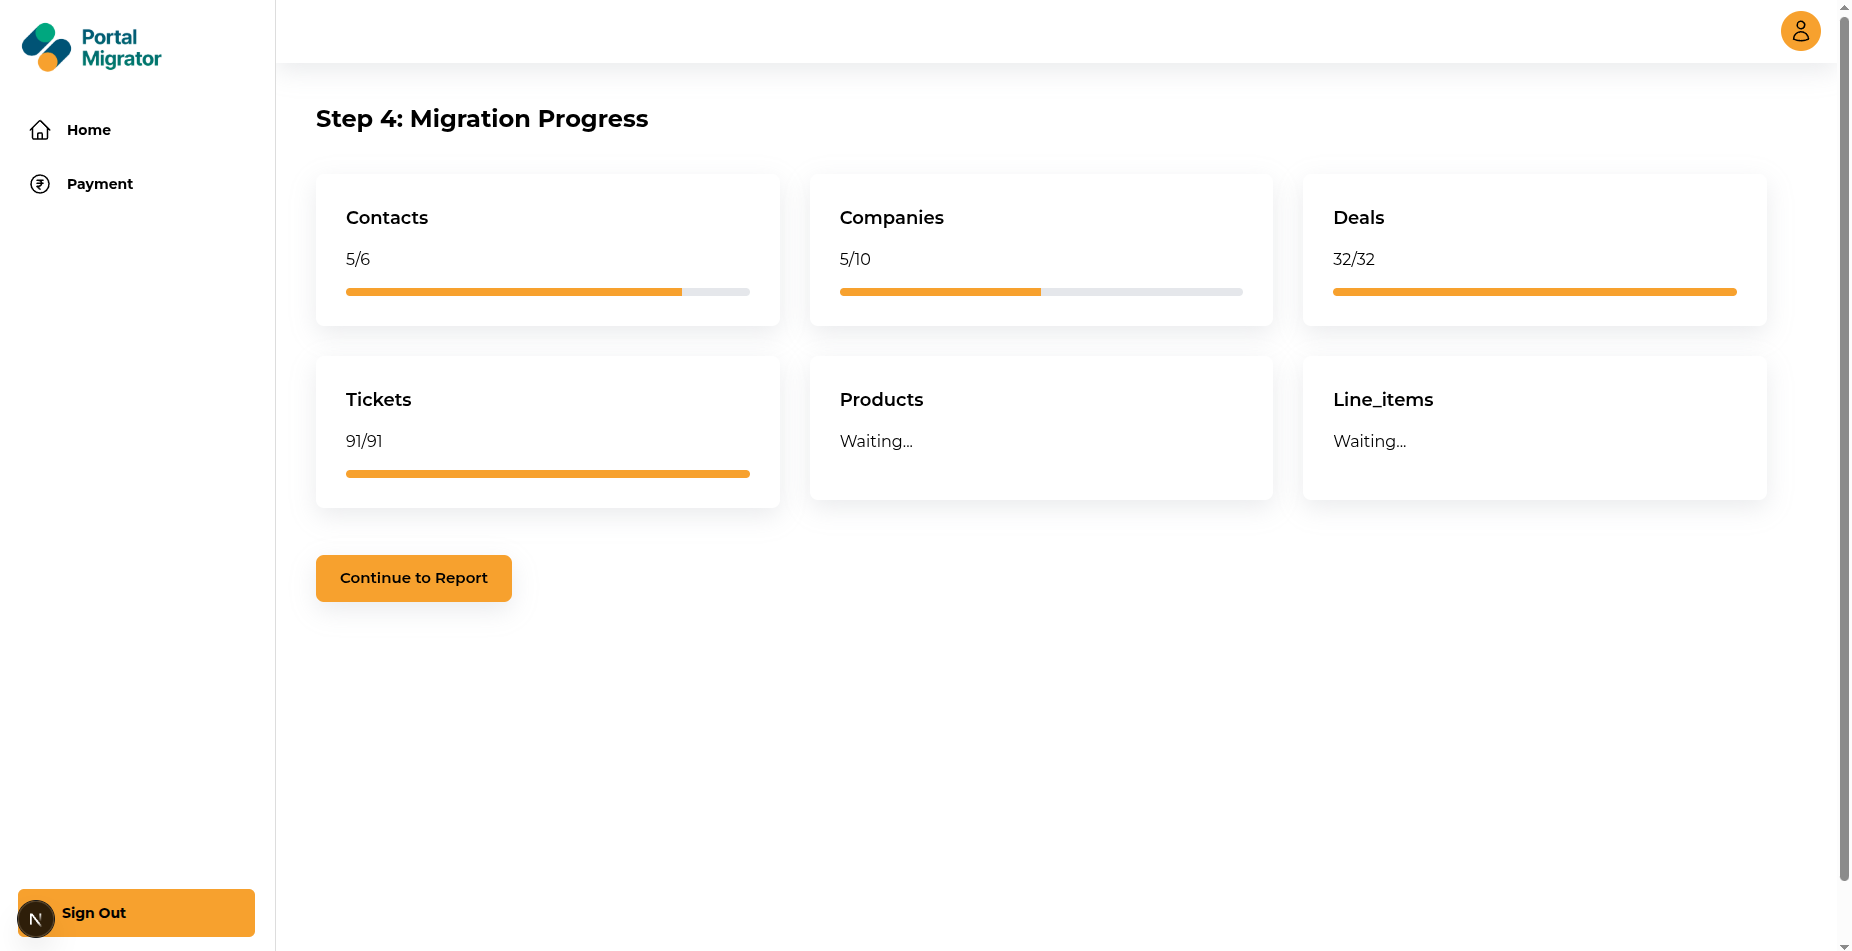This screenshot has width=1852, height=951.
Task: Click the Continue to Report button
Action: 413,578
